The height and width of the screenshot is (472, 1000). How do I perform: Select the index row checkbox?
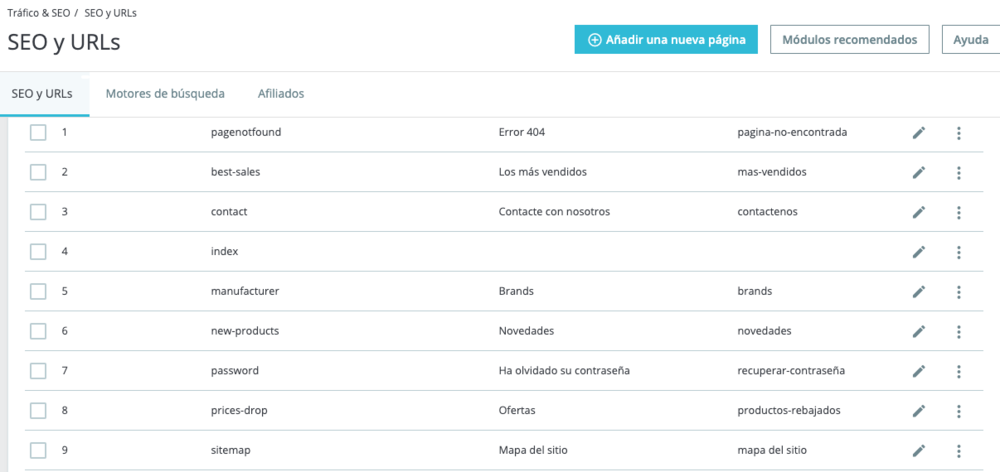pyautogui.click(x=38, y=252)
